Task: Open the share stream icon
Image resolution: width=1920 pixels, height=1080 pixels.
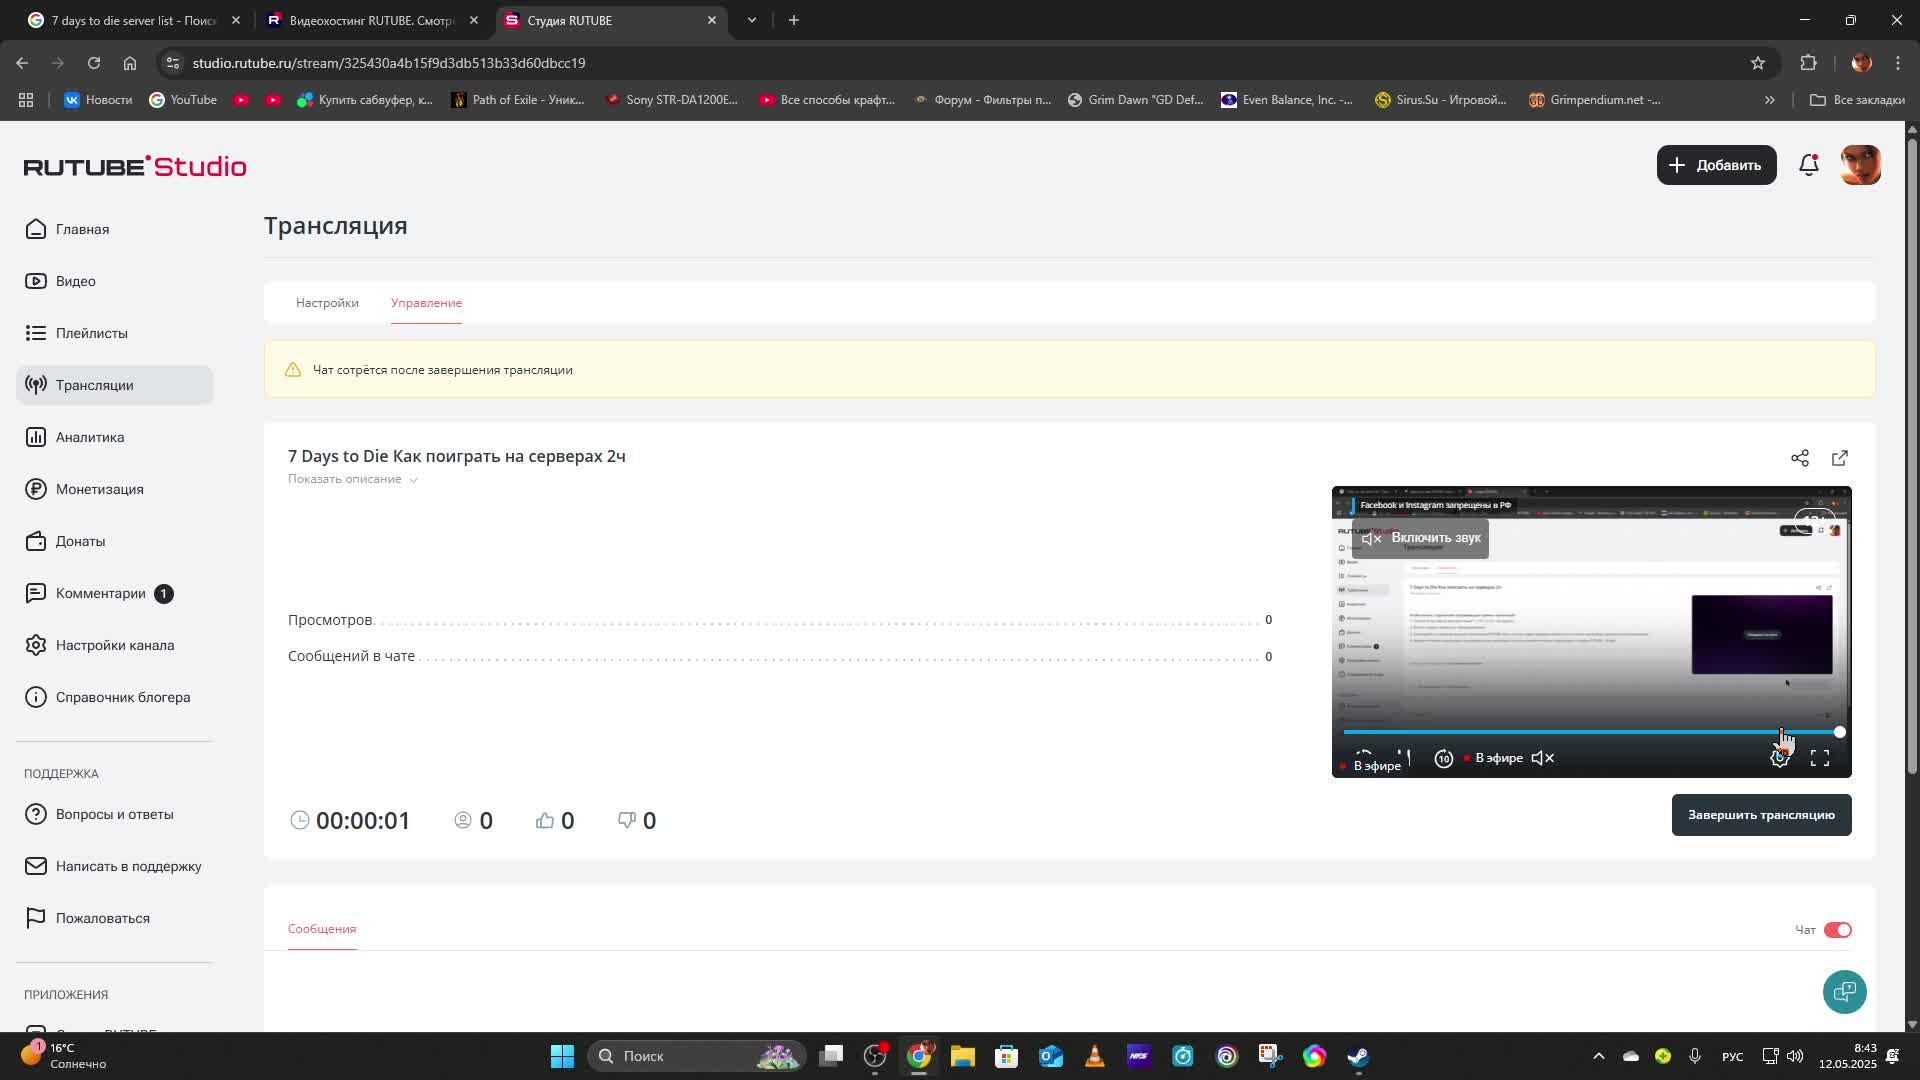Action: [x=1799, y=458]
